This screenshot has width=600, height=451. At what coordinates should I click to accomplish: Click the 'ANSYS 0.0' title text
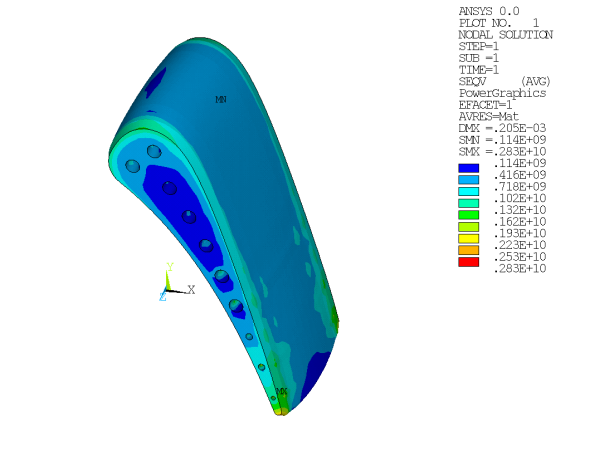tap(489, 11)
